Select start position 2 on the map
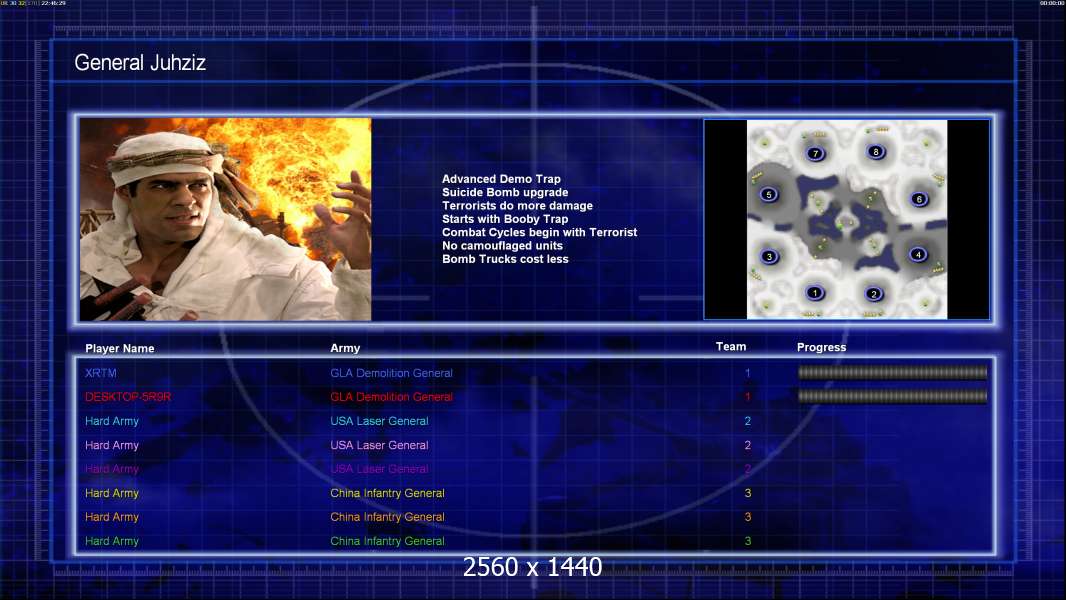The height and width of the screenshot is (600, 1066). click(x=874, y=294)
